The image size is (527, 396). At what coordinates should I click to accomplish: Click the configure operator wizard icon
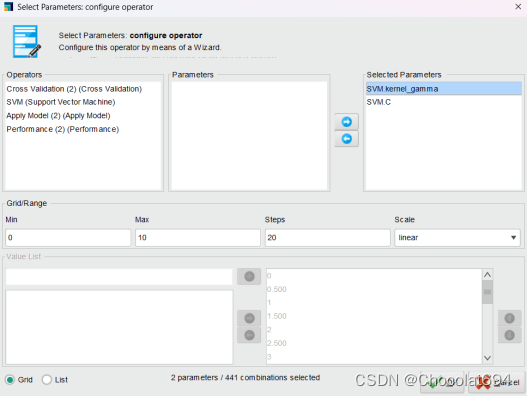[x=27, y=42]
